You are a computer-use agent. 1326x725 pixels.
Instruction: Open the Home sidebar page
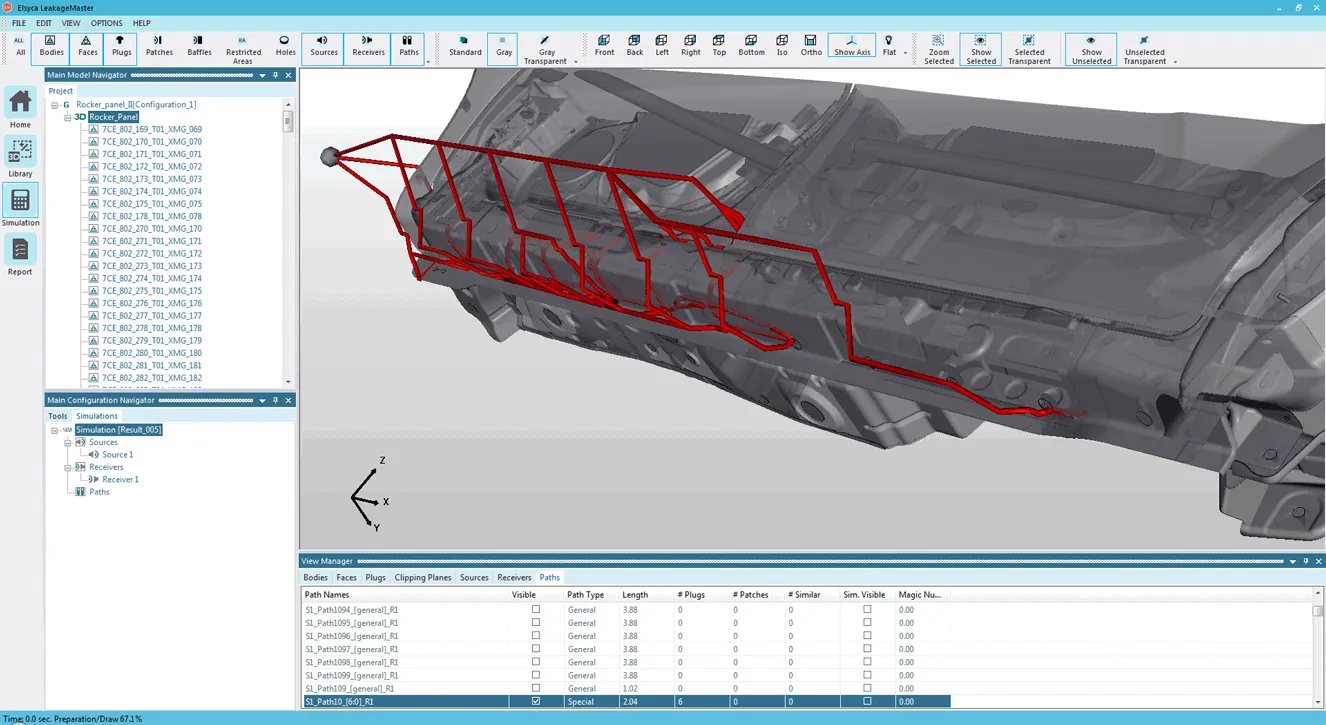click(20, 108)
